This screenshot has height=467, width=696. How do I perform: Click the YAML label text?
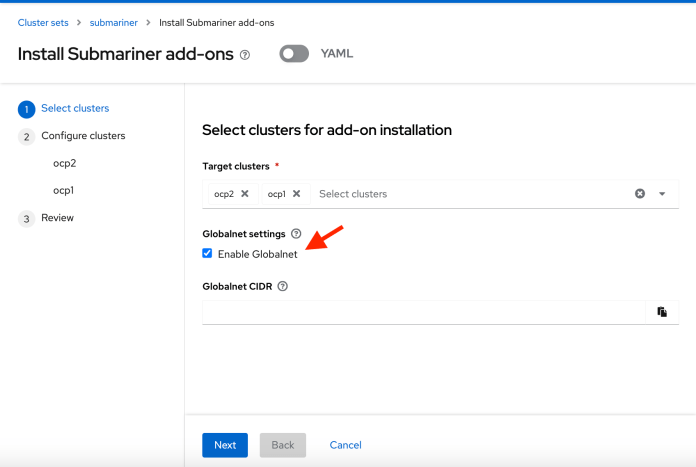tap(337, 54)
